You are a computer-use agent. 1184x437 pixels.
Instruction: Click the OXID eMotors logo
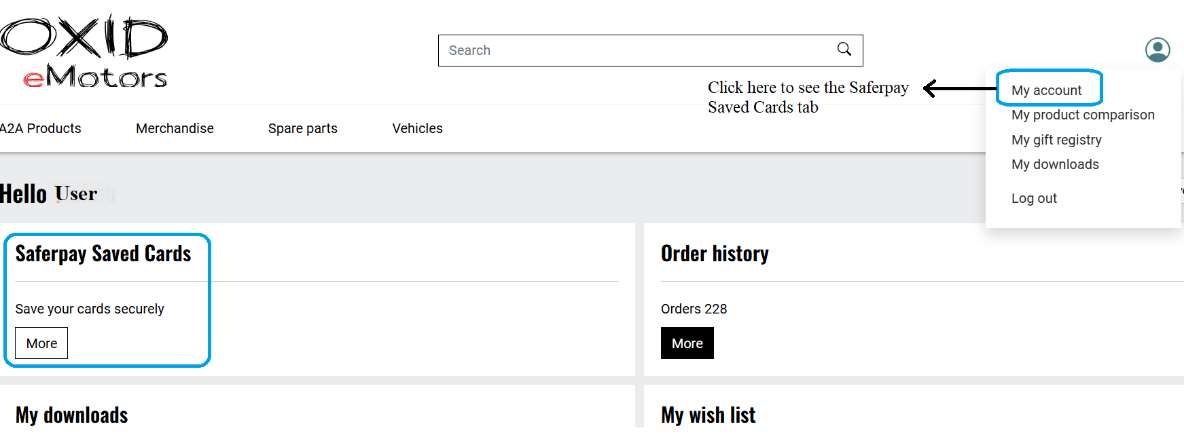click(x=84, y=52)
